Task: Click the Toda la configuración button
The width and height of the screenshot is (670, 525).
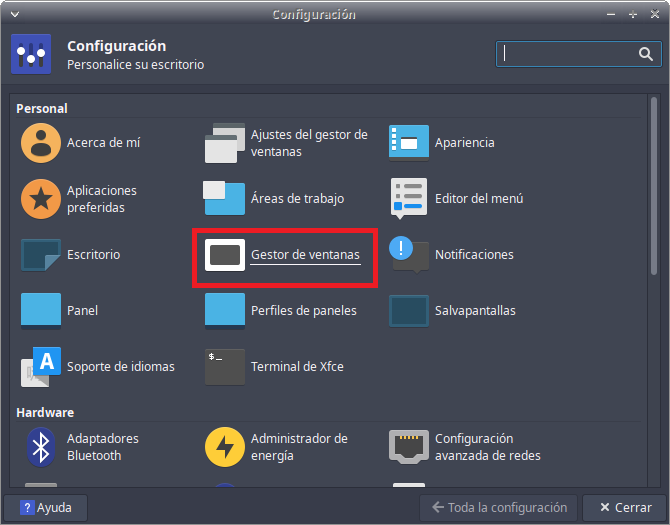Action: [499, 508]
